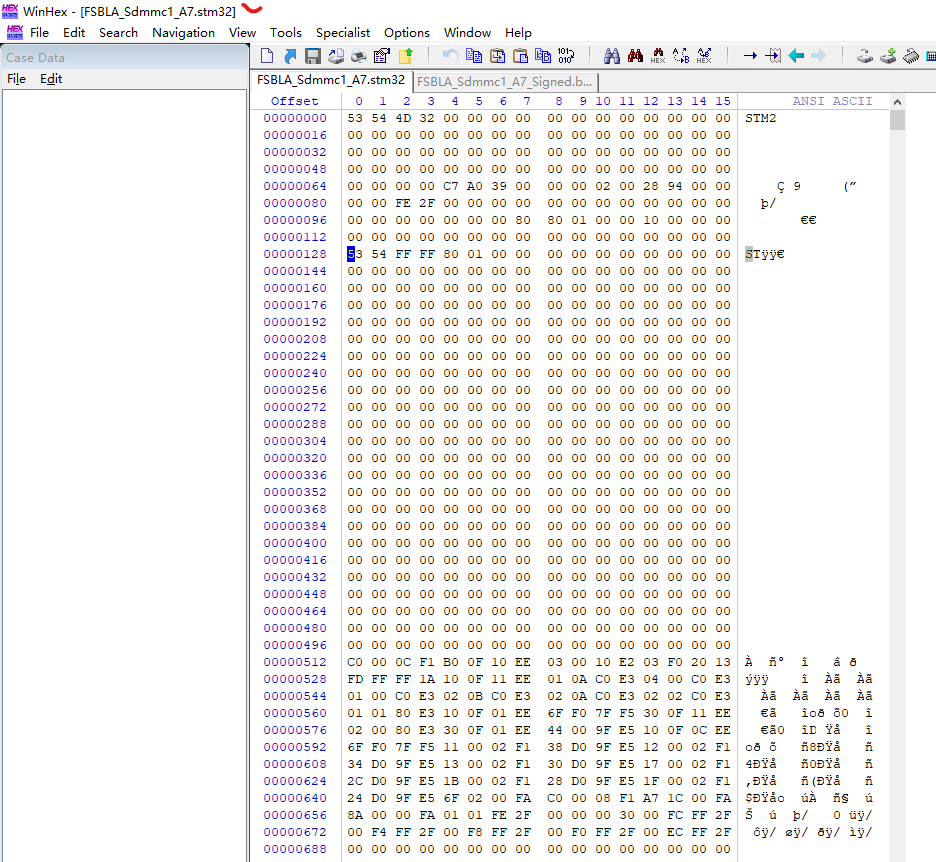
Task: Open the Find Text tool (blue binoculars)
Action: point(611,56)
